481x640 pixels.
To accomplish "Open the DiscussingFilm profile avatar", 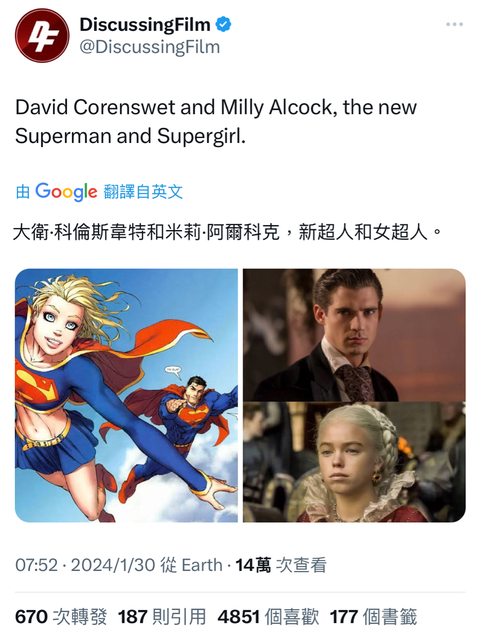I will (x=42, y=36).
